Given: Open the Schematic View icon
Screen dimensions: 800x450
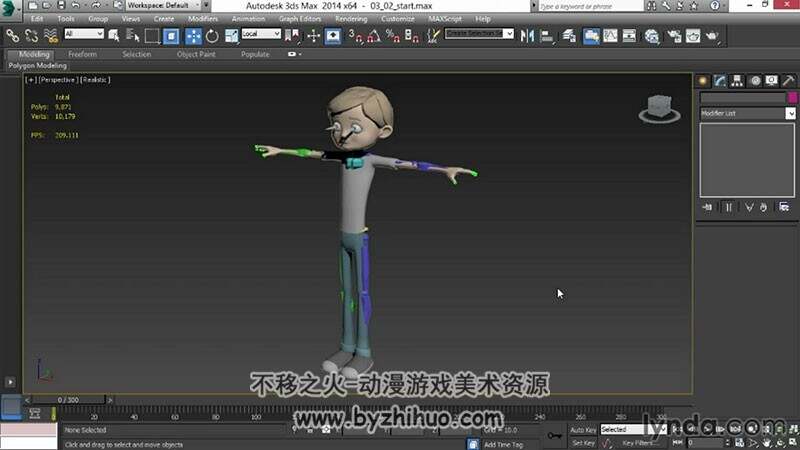Looking at the screenshot, I should pyautogui.click(x=629, y=36).
